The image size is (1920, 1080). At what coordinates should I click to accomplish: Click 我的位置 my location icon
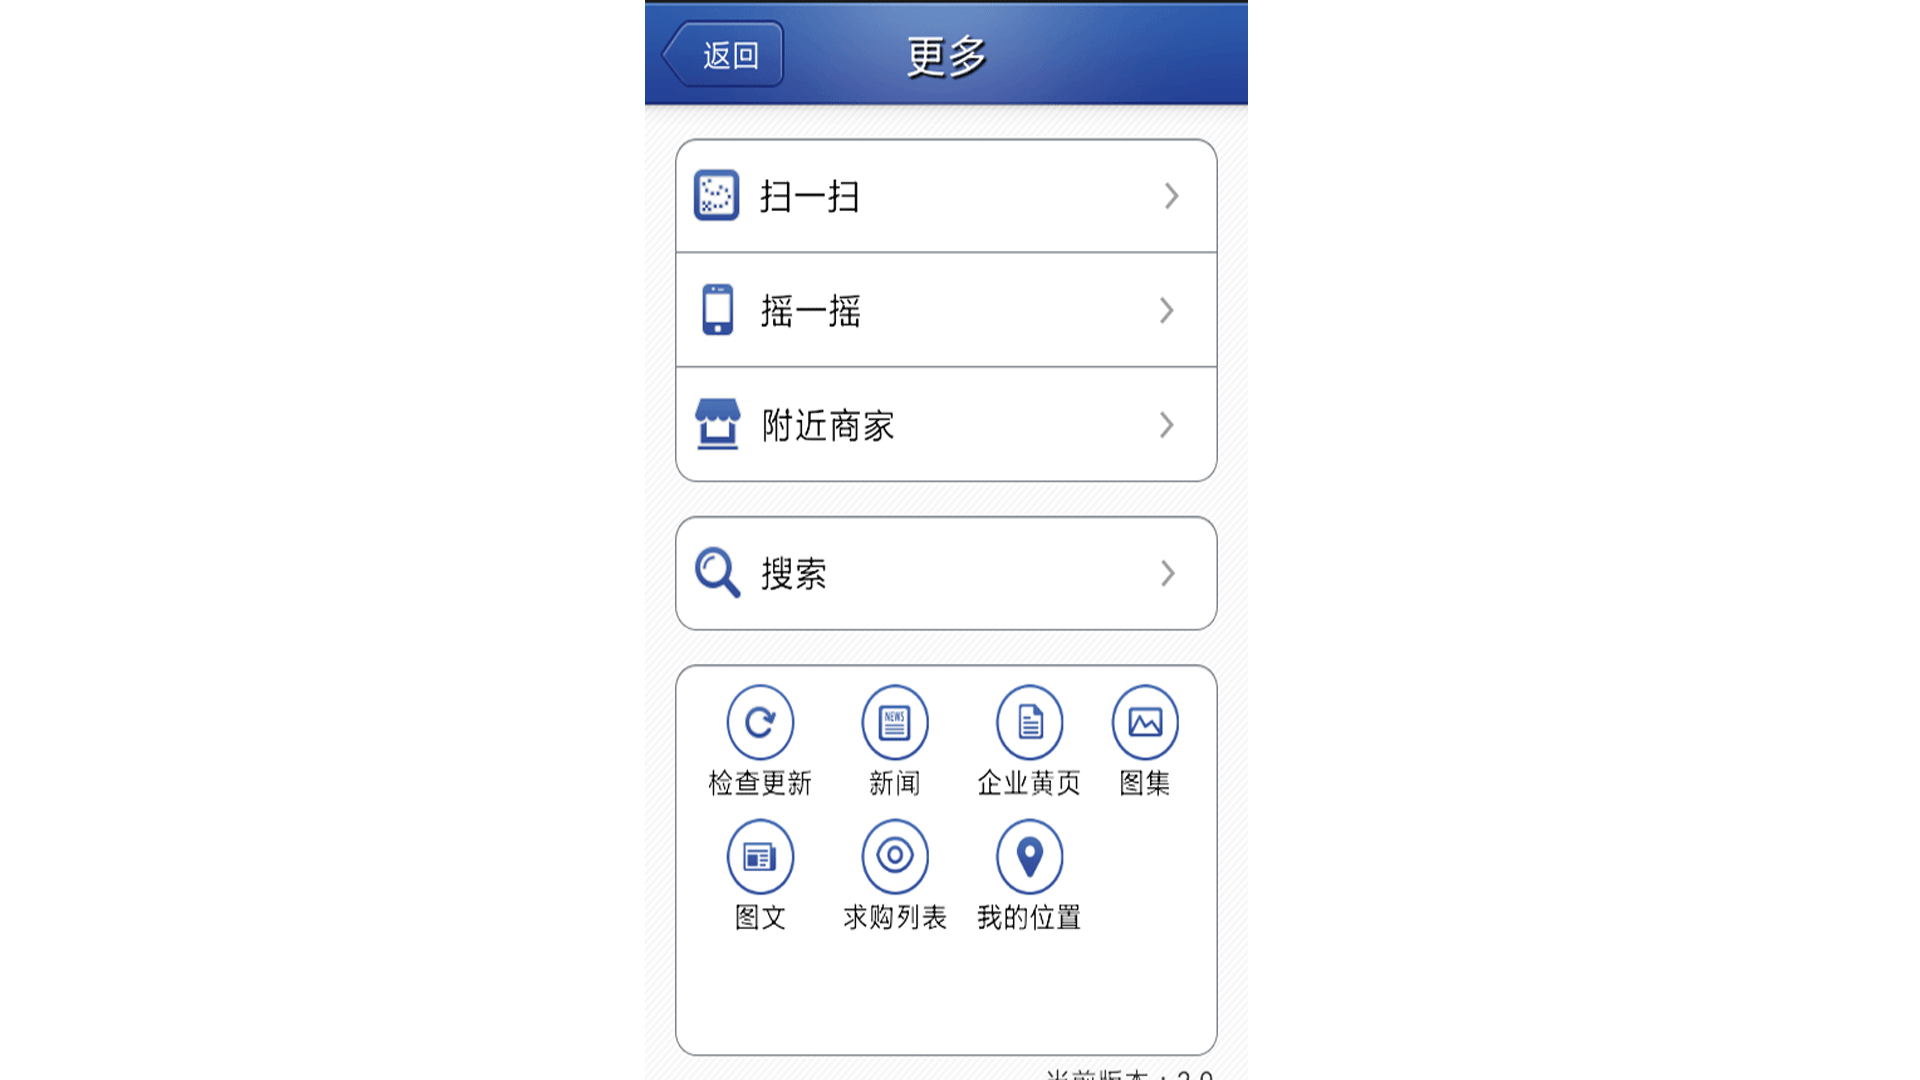coord(1027,857)
